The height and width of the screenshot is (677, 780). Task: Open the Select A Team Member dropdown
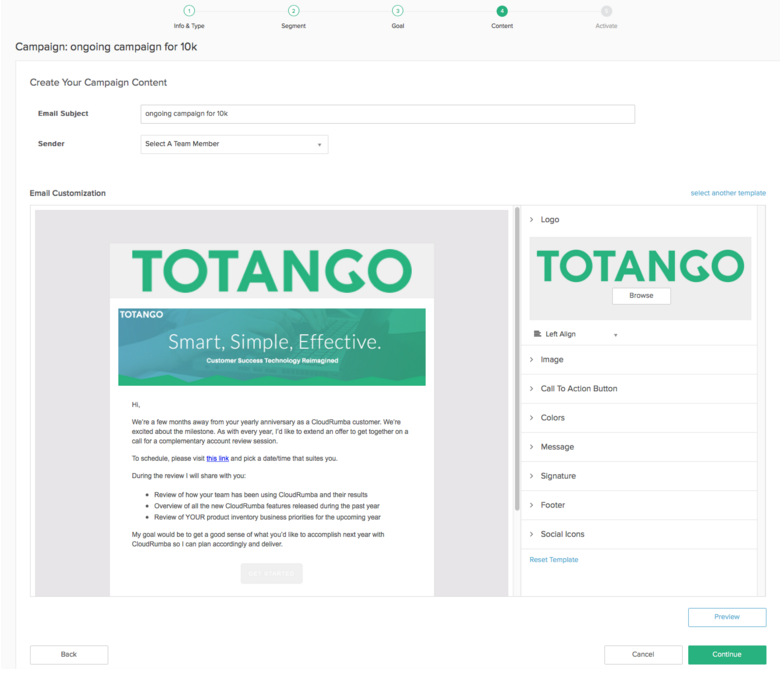coord(234,144)
